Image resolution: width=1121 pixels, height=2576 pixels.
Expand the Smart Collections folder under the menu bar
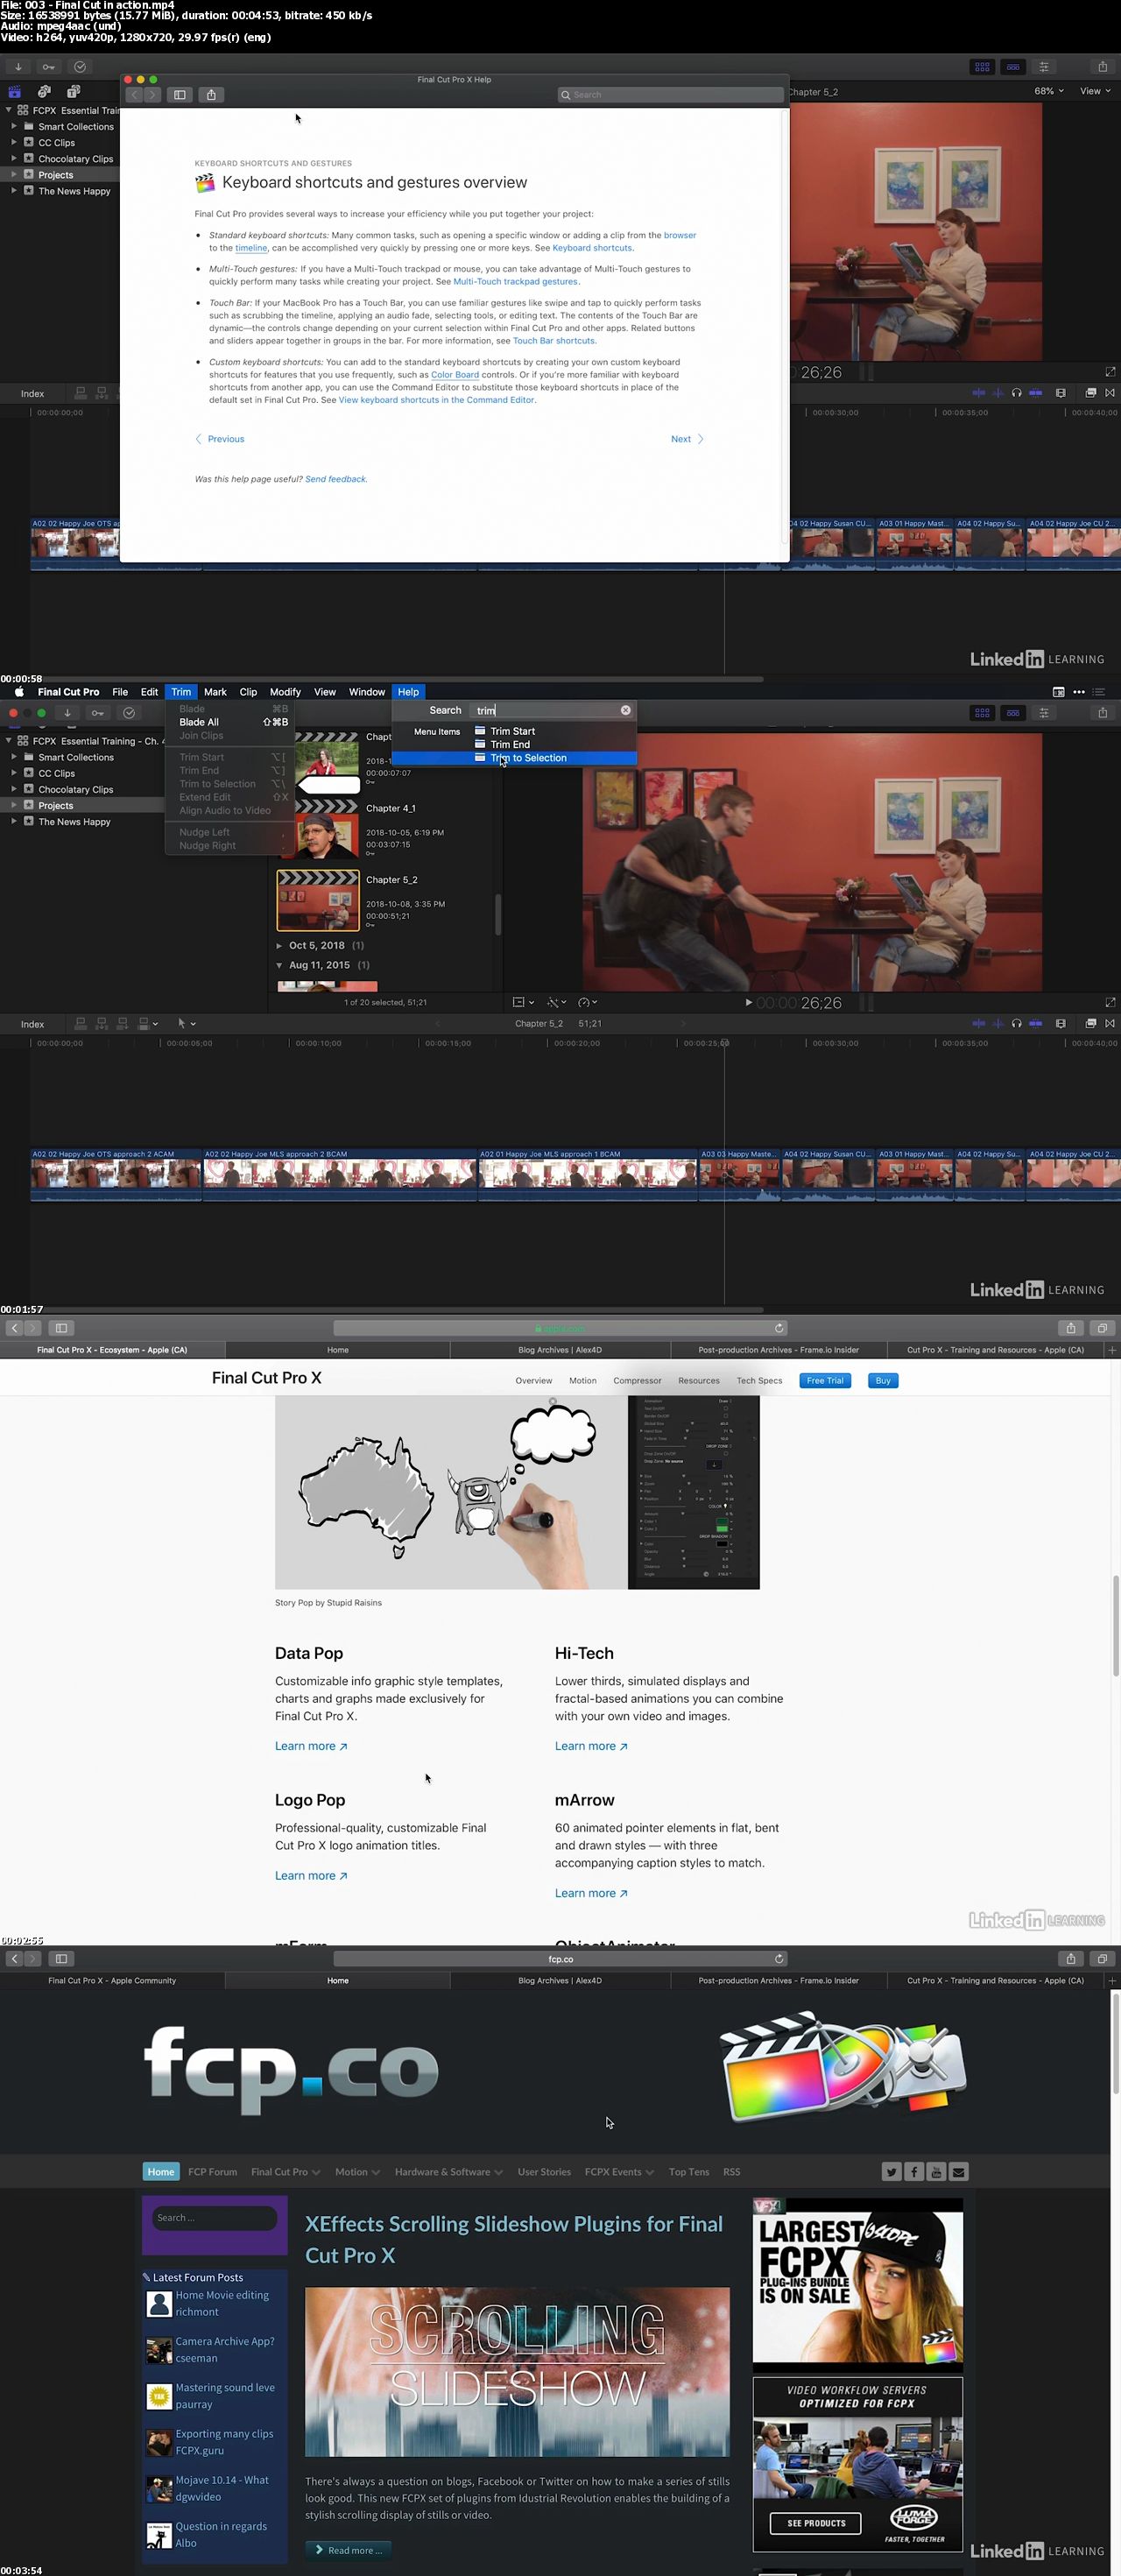pos(14,757)
